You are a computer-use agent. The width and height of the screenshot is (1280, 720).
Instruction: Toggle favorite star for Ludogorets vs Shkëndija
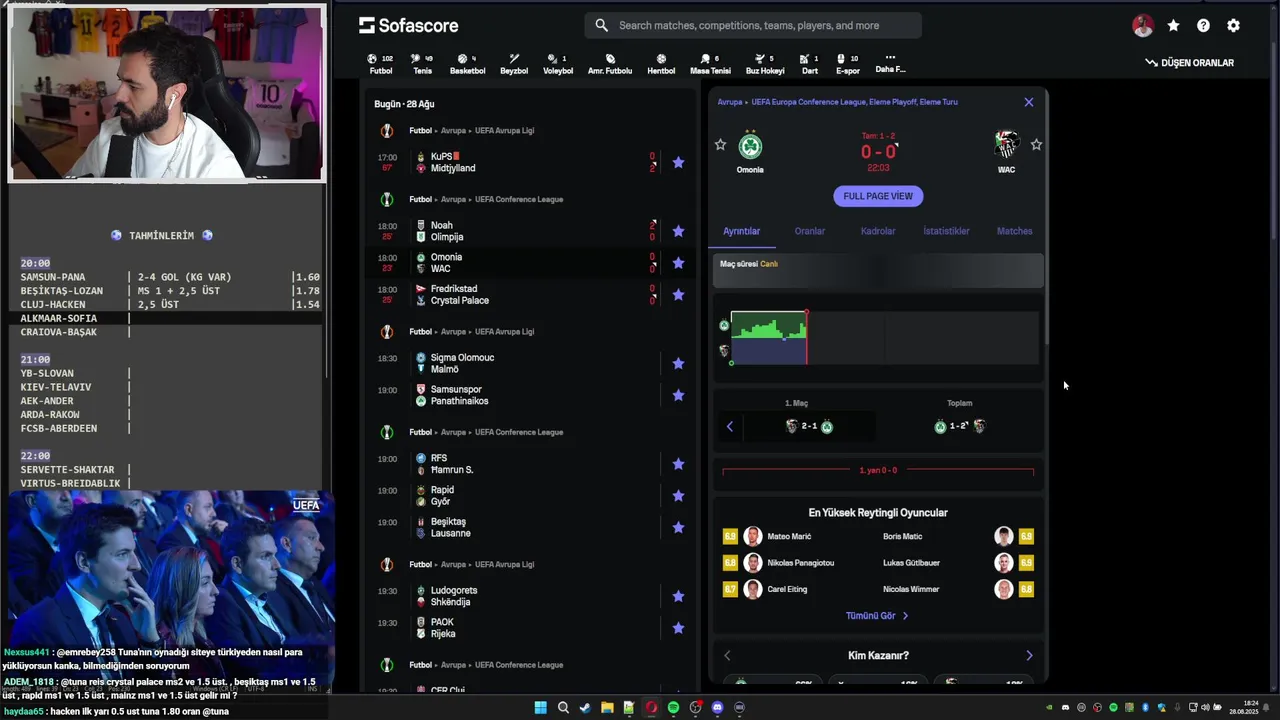pyautogui.click(x=678, y=596)
